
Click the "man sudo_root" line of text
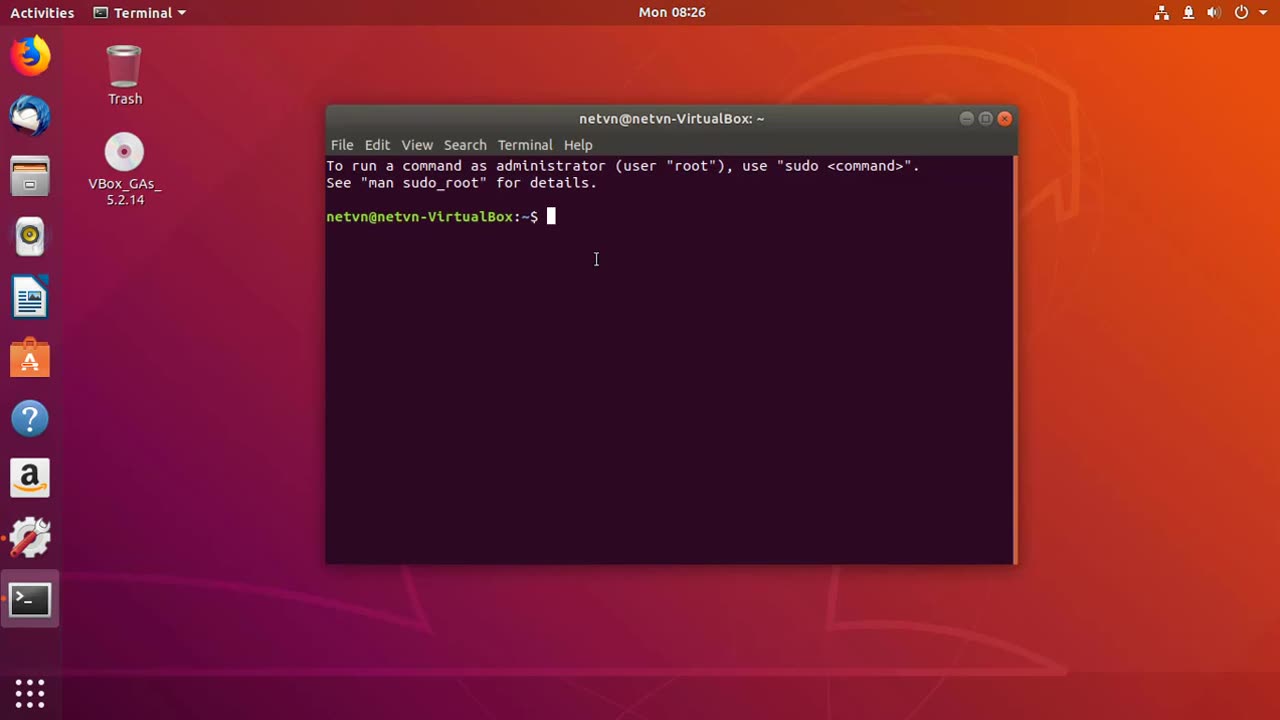pyautogui.click(x=461, y=183)
